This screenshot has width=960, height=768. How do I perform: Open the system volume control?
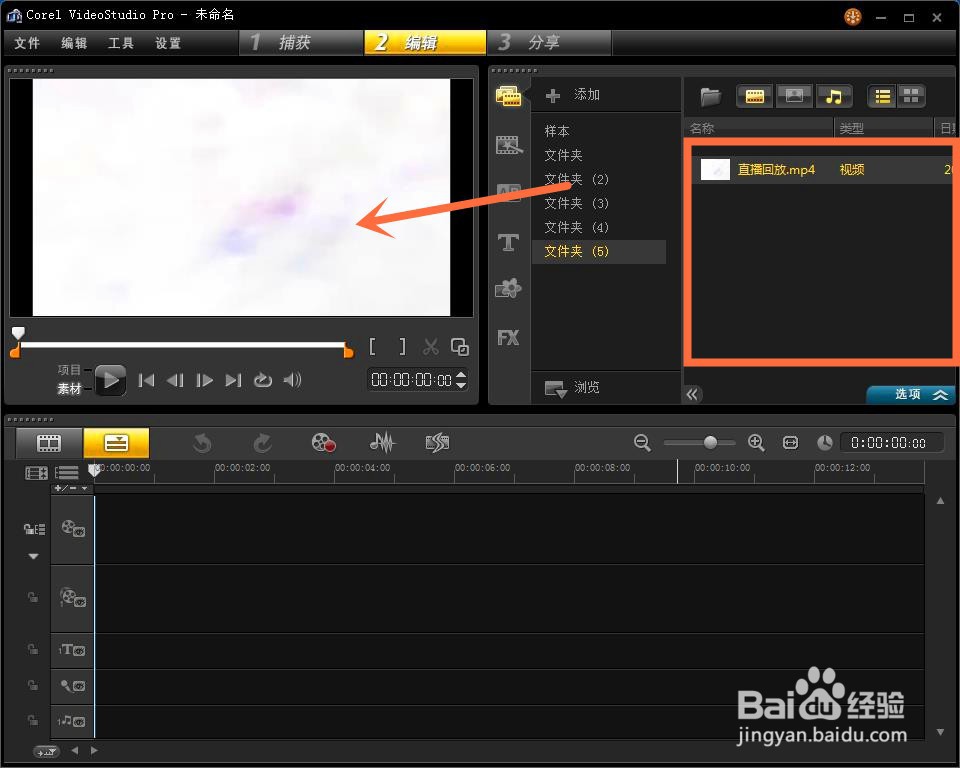click(x=292, y=380)
